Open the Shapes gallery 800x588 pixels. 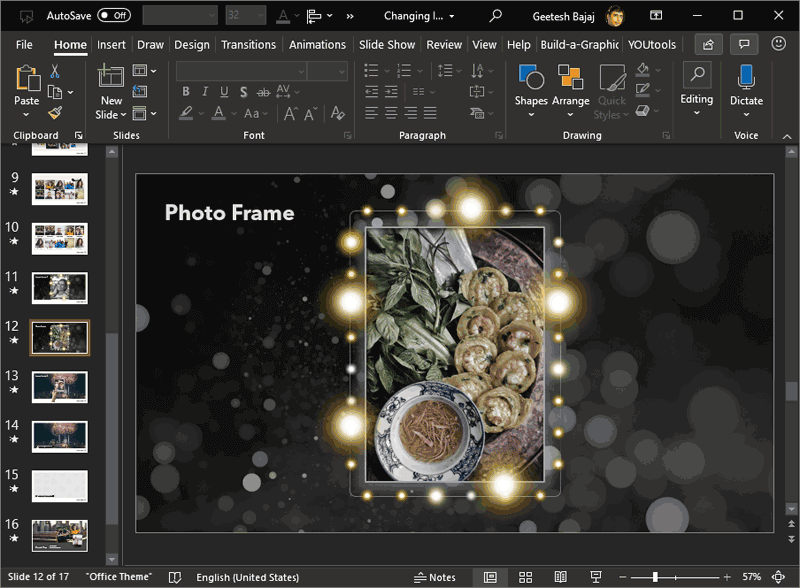[x=531, y=87]
